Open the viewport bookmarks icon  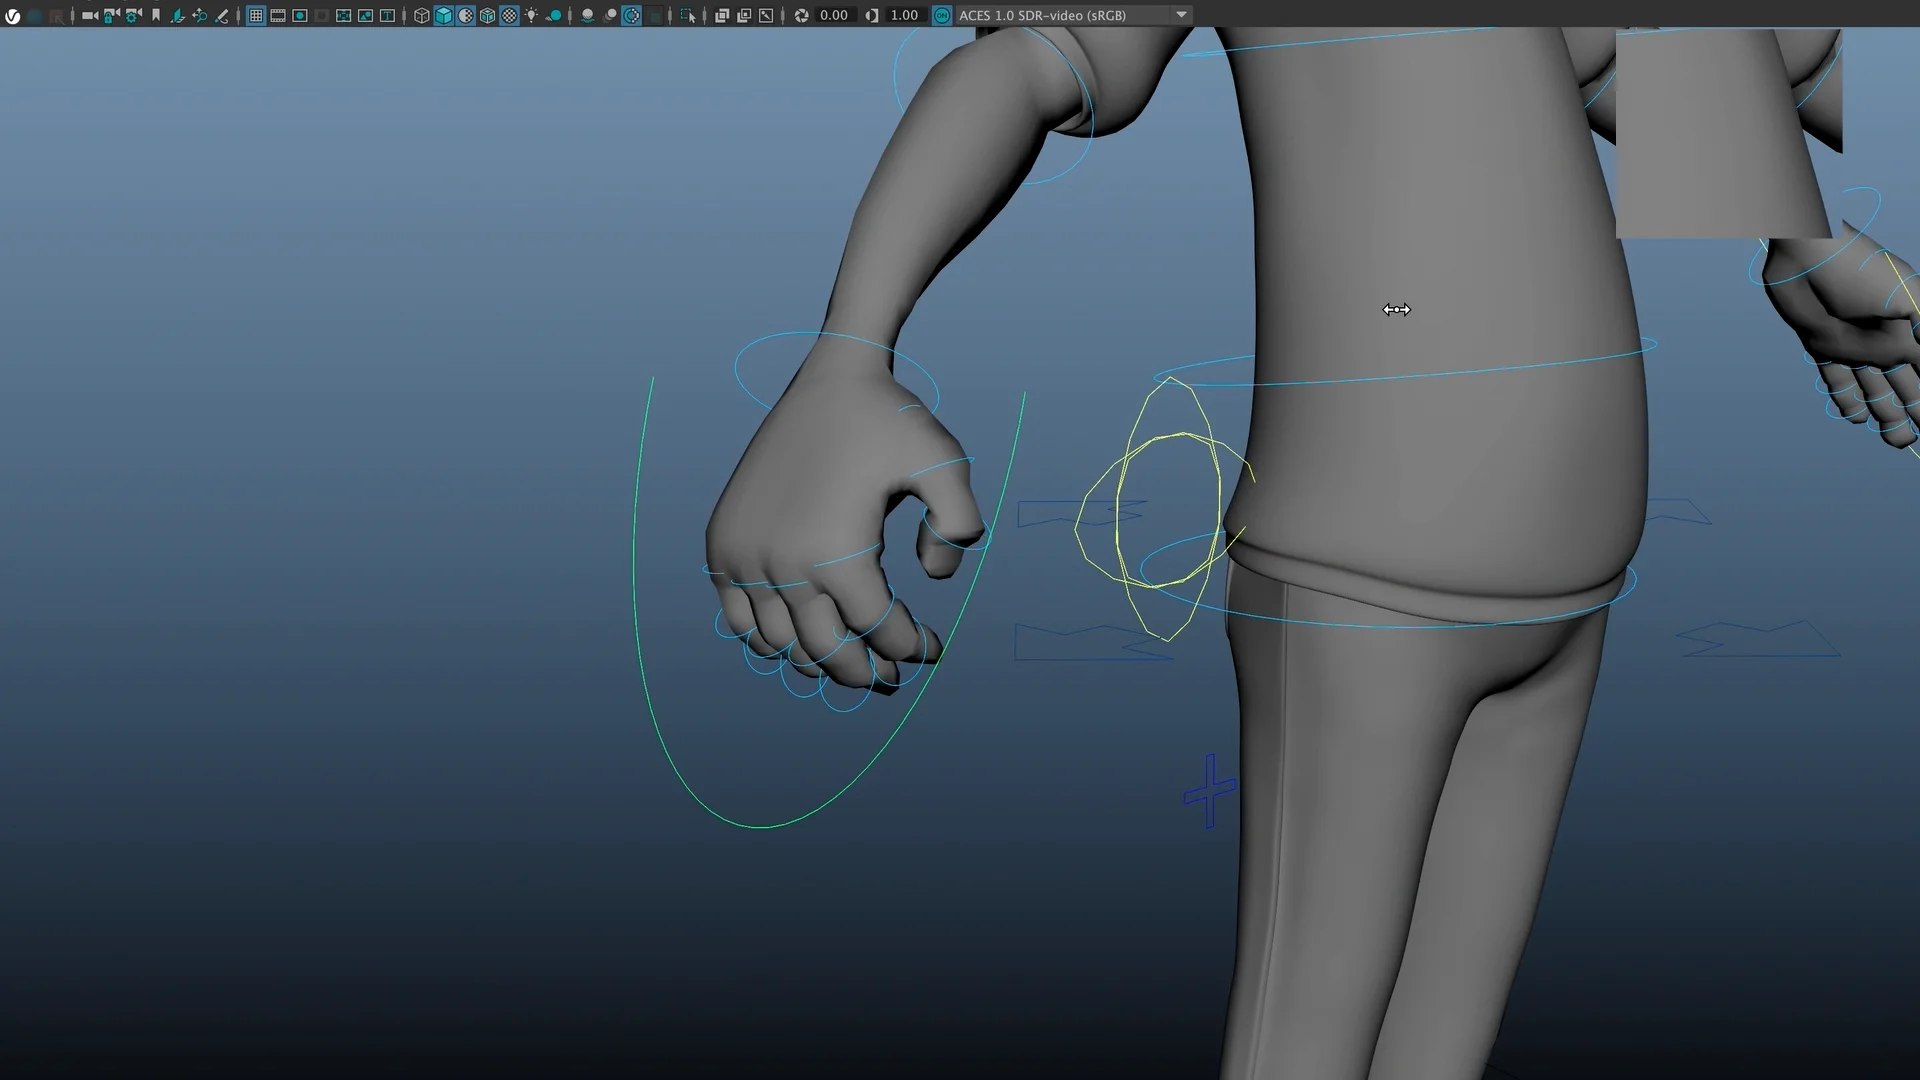(155, 15)
